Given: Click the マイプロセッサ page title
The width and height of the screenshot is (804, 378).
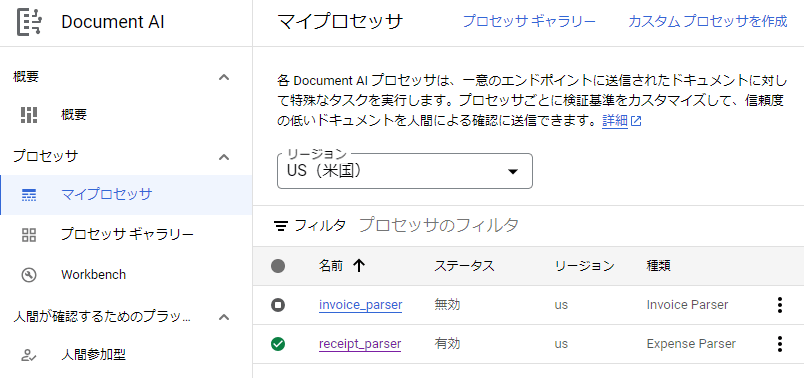Looking at the screenshot, I should tap(340, 22).
